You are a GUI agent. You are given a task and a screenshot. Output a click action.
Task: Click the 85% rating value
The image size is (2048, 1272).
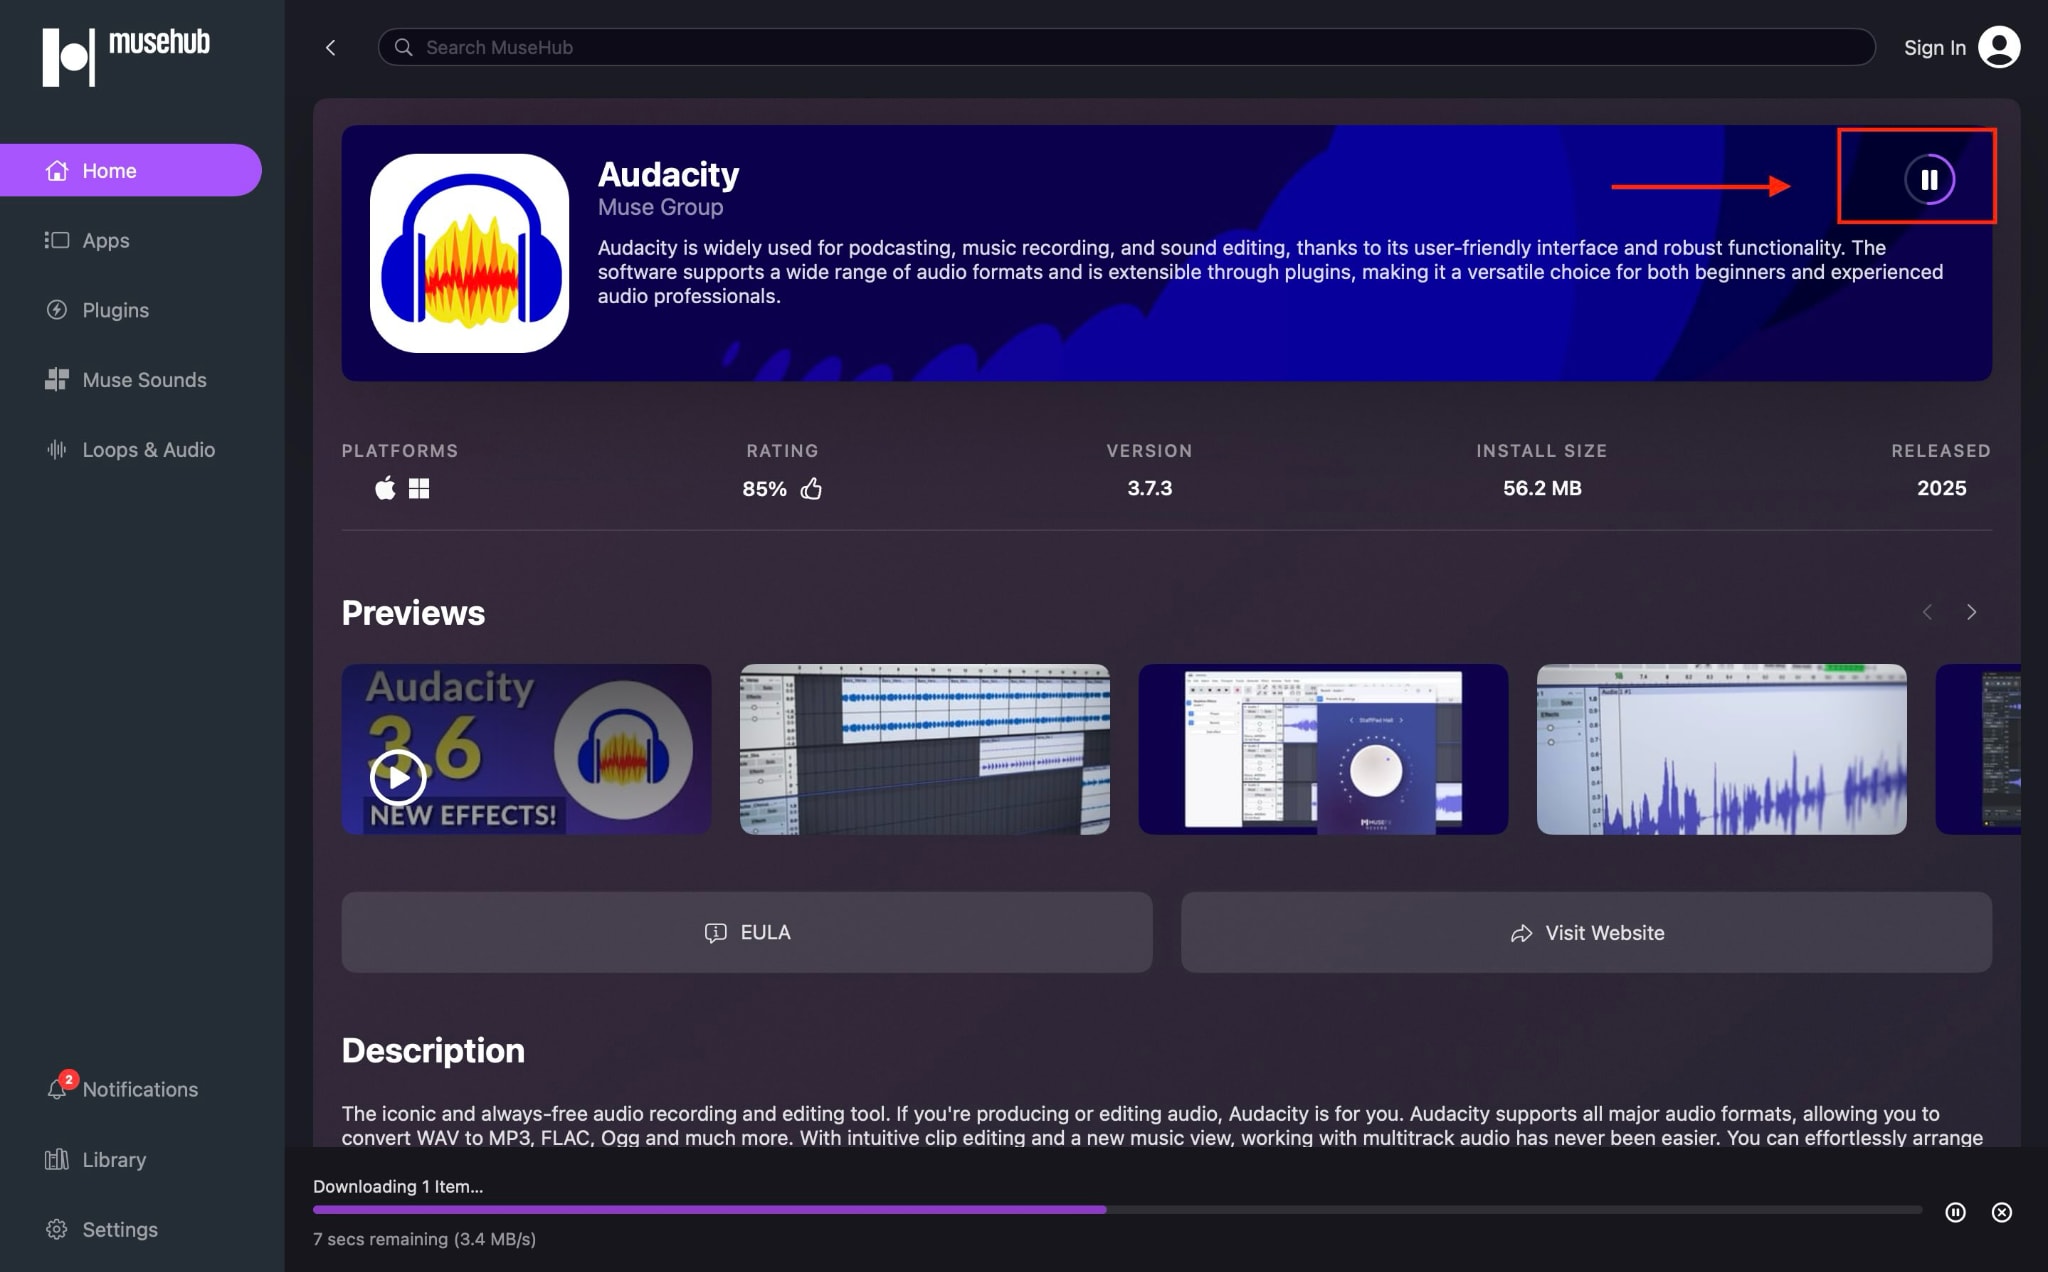point(764,489)
